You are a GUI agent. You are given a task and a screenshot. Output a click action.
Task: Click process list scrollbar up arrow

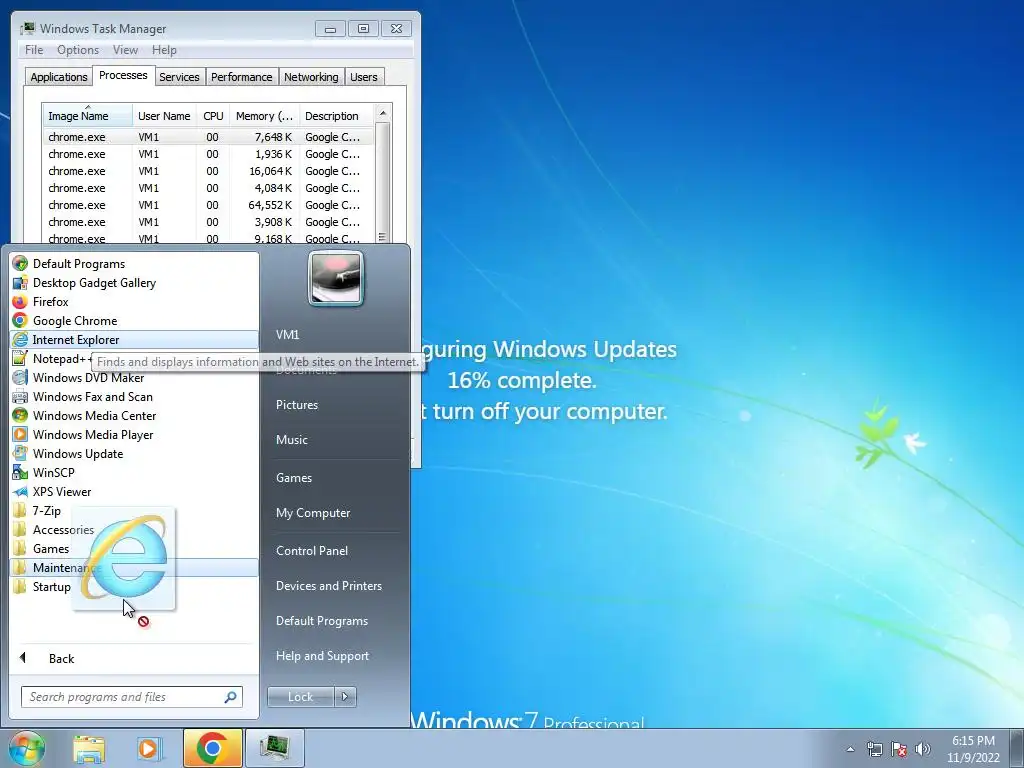[383, 113]
